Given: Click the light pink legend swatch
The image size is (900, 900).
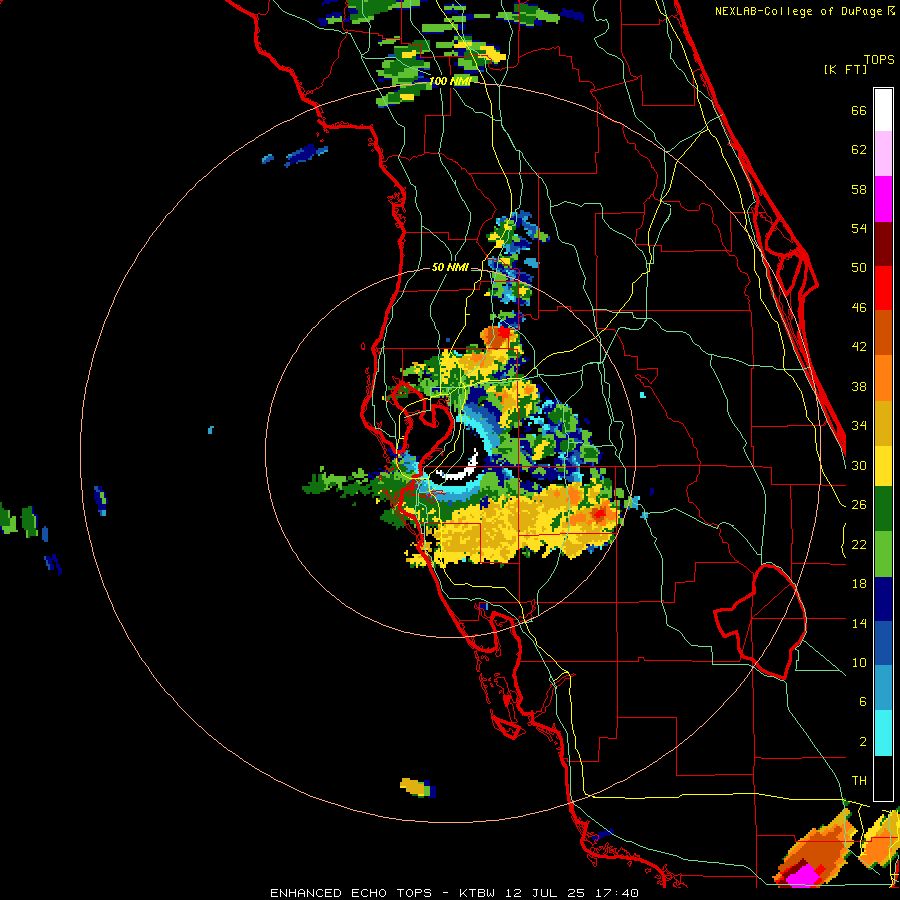Looking at the screenshot, I should pos(883,154).
